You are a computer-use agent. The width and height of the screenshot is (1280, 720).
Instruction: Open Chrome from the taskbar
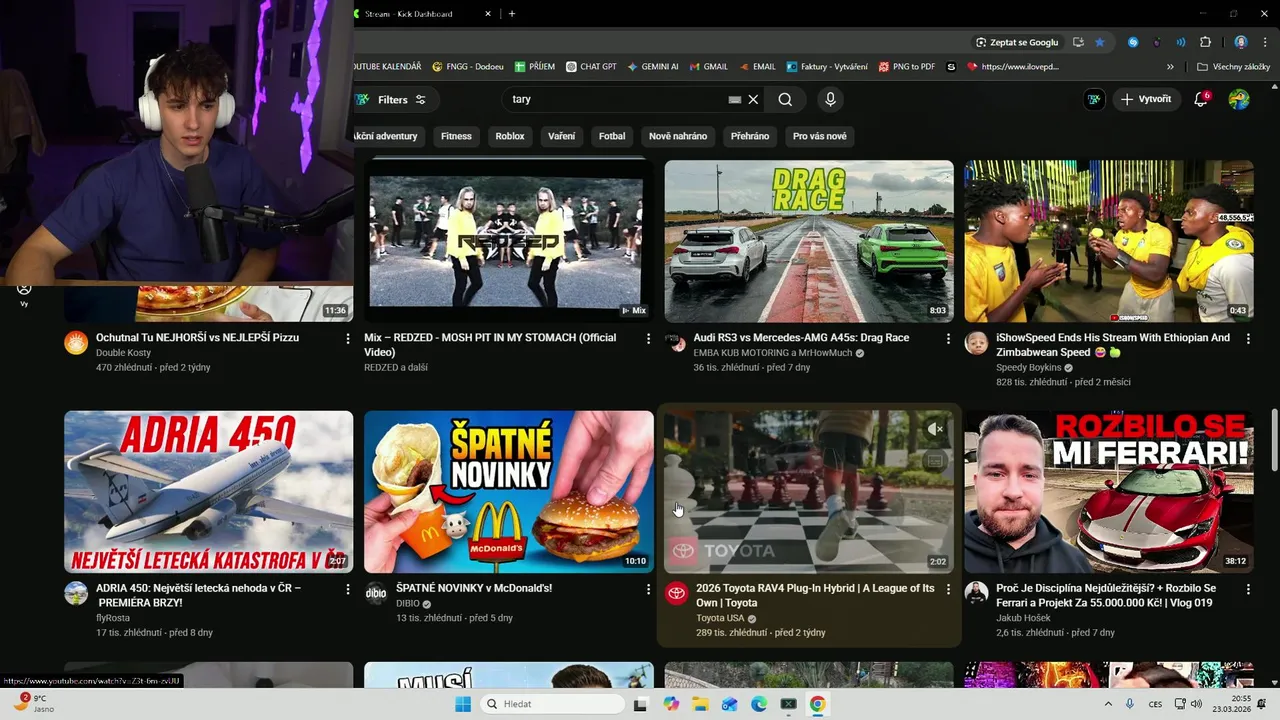tap(817, 704)
